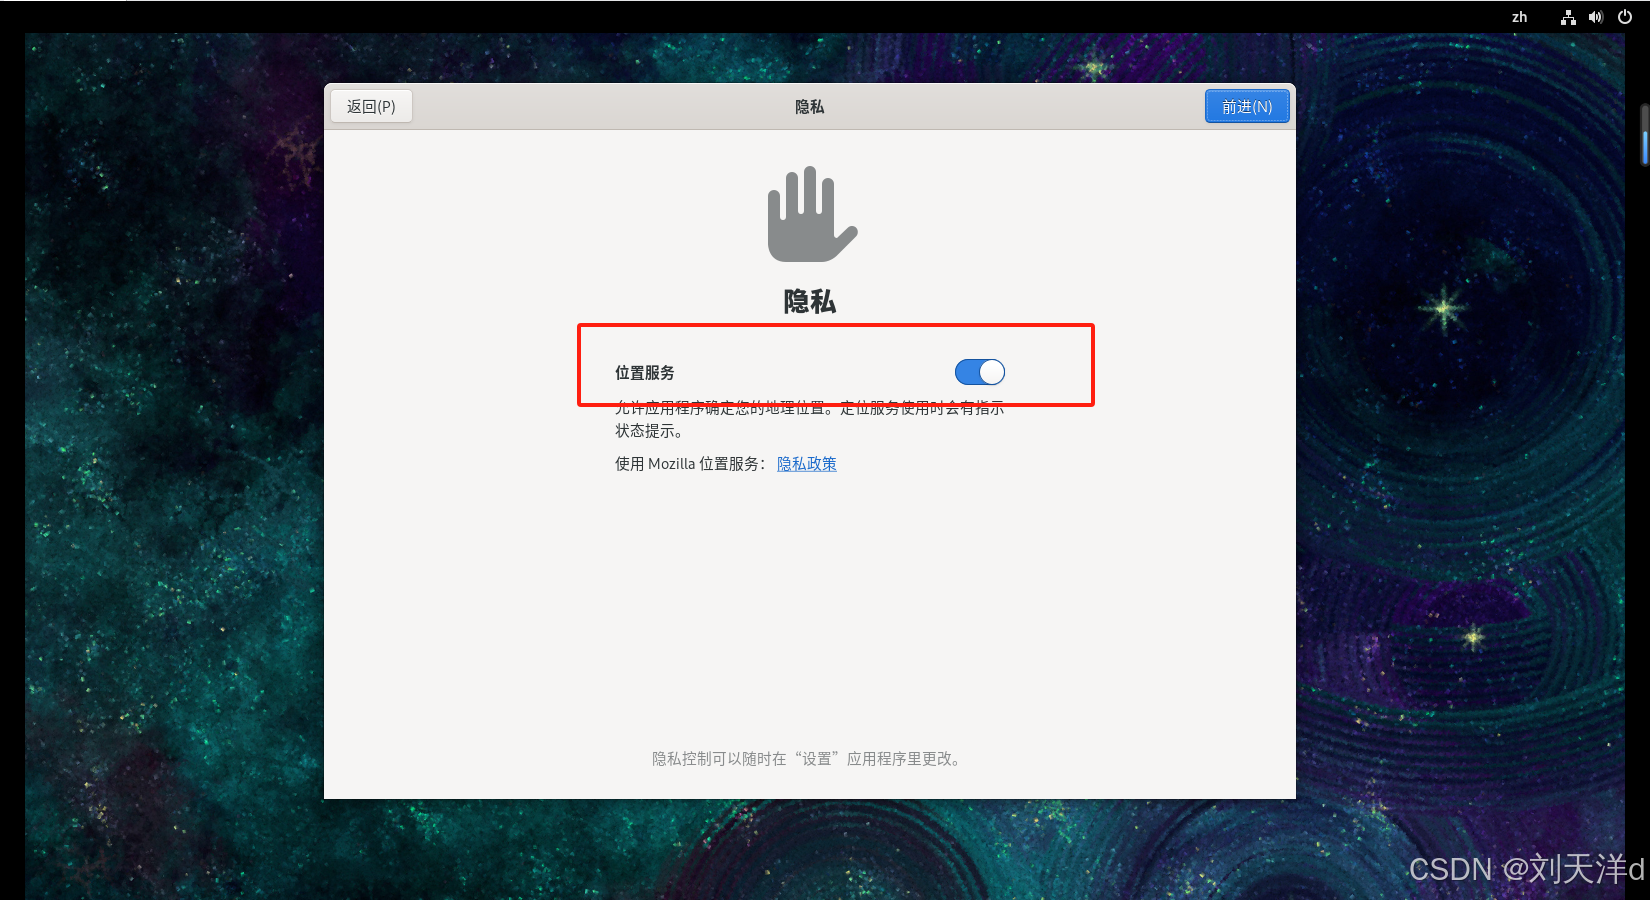Click the 隐私 title in the header bar
The width and height of the screenshot is (1650, 900).
809,106
